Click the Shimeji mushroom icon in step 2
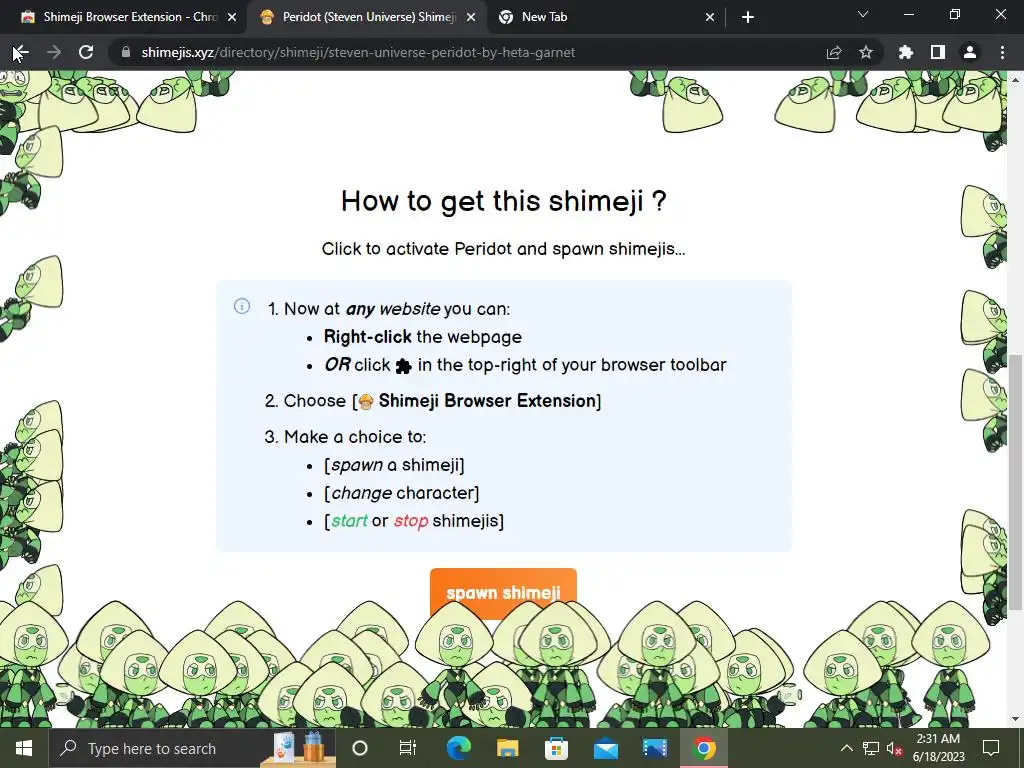Image resolution: width=1024 pixels, height=768 pixels. click(366, 401)
